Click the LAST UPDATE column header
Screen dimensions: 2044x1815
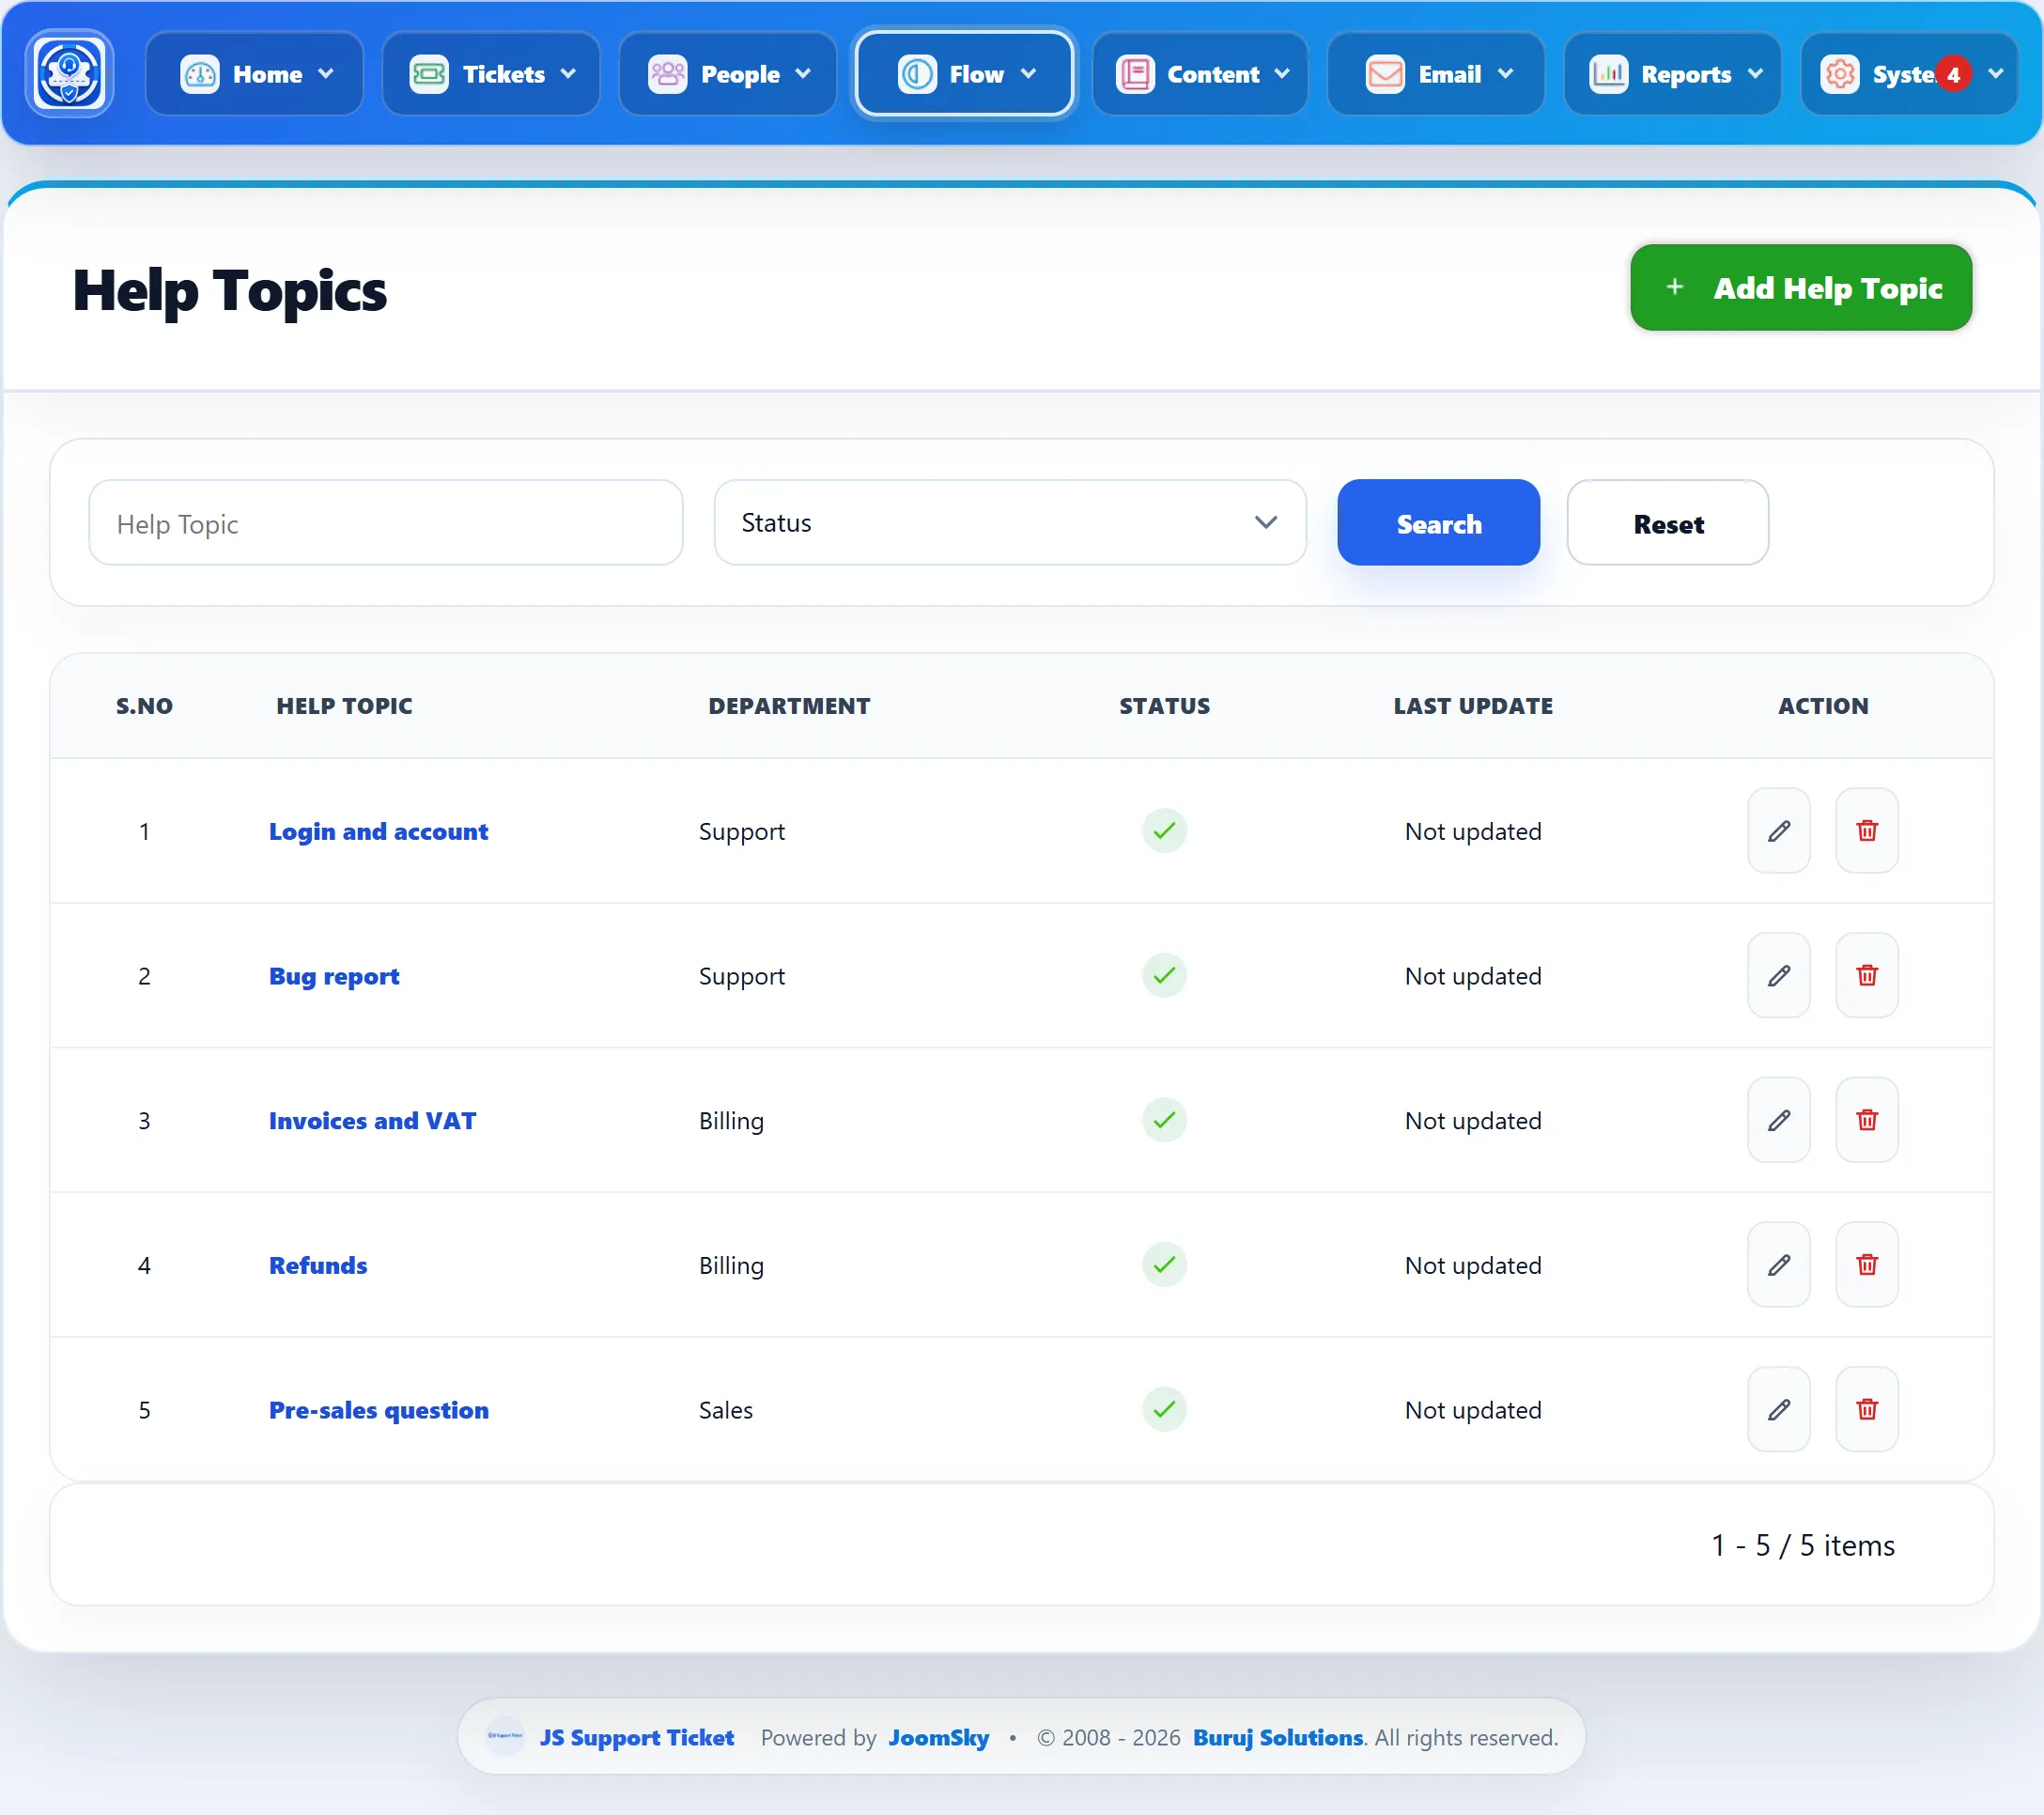point(1473,706)
